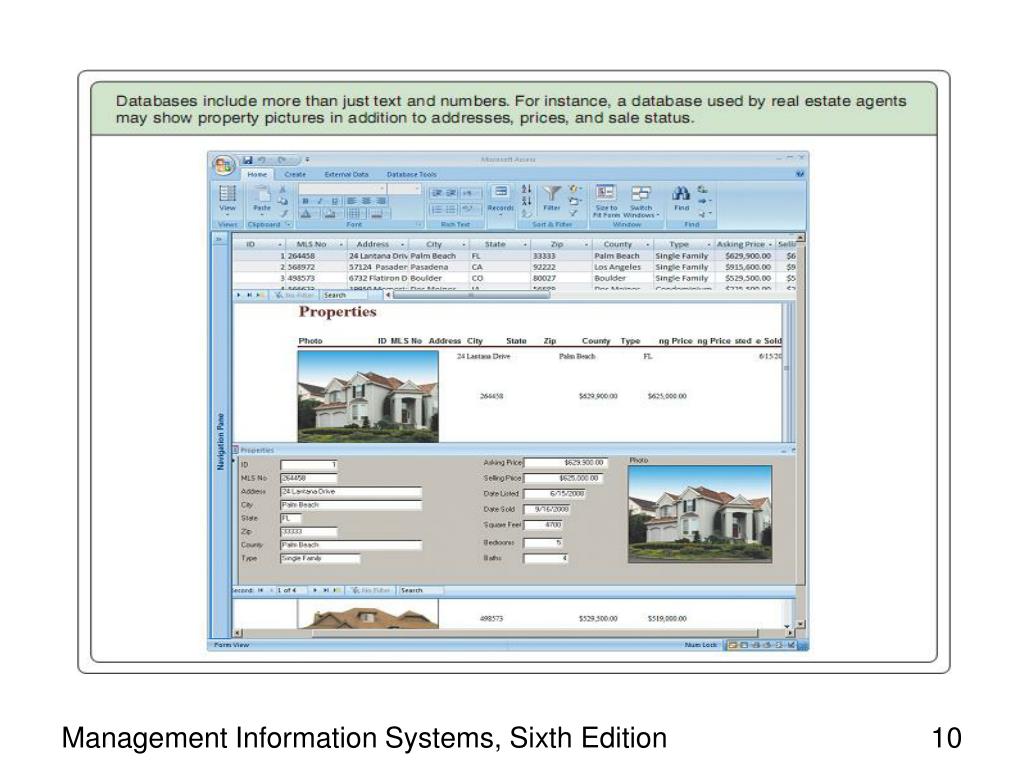The height and width of the screenshot is (768, 1024).
Task: Toggle Underline formatting button
Action: pyautogui.click(x=334, y=201)
